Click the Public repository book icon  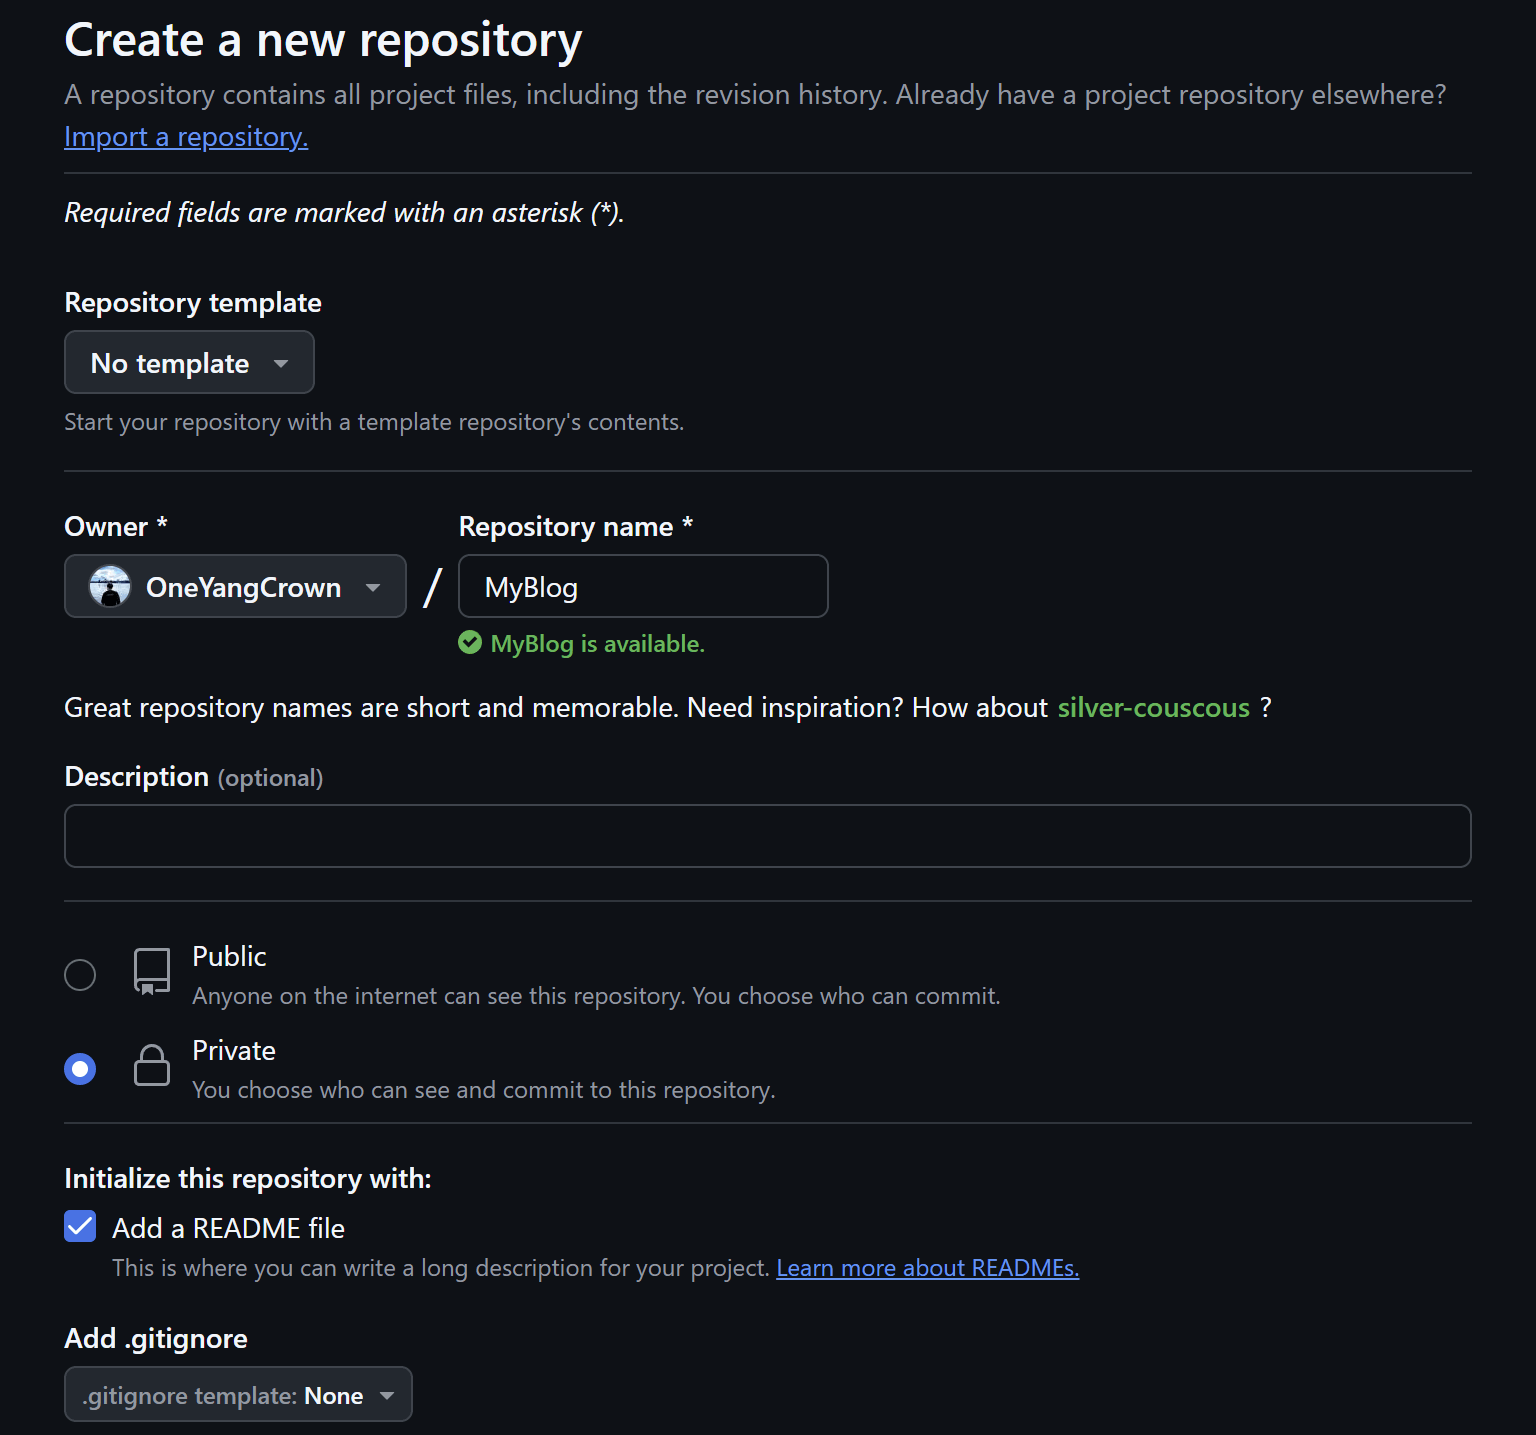(152, 971)
